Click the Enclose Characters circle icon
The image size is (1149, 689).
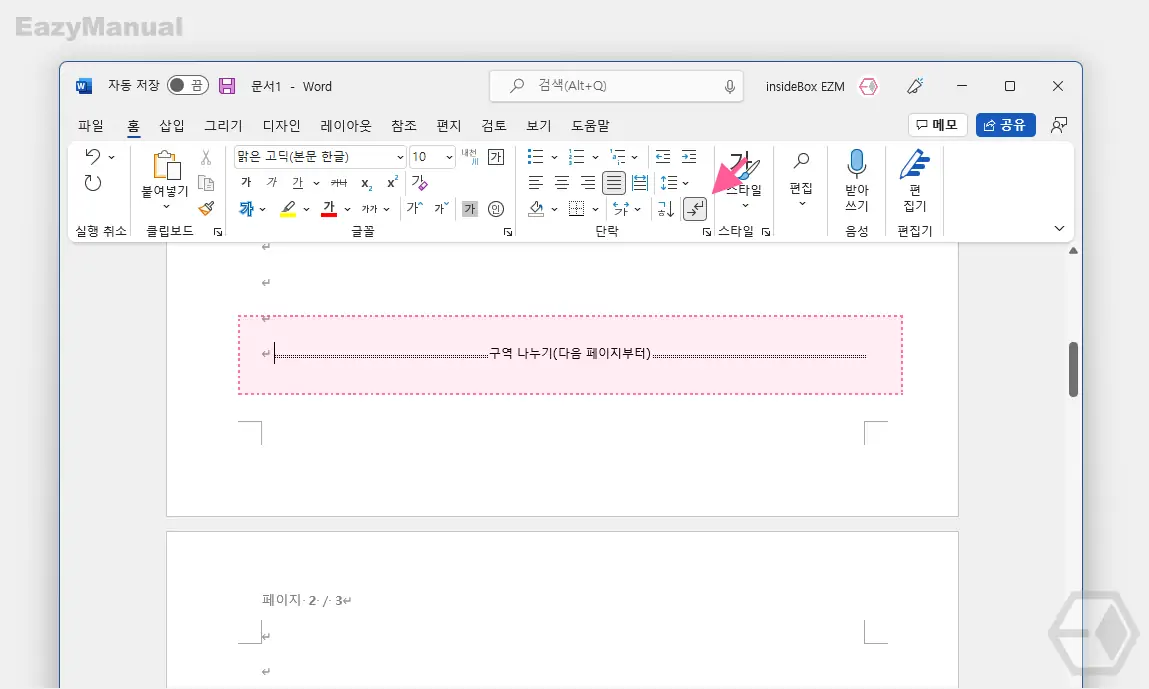click(x=496, y=209)
